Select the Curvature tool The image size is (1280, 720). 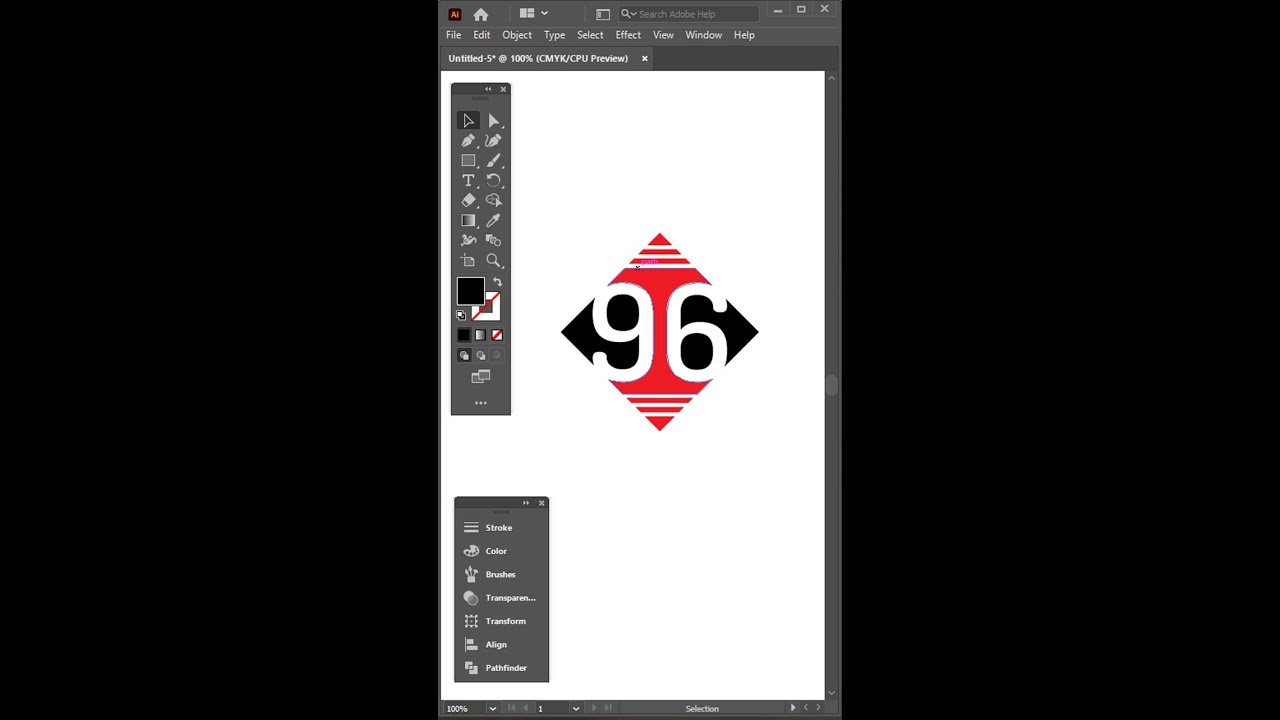click(x=494, y=141)
